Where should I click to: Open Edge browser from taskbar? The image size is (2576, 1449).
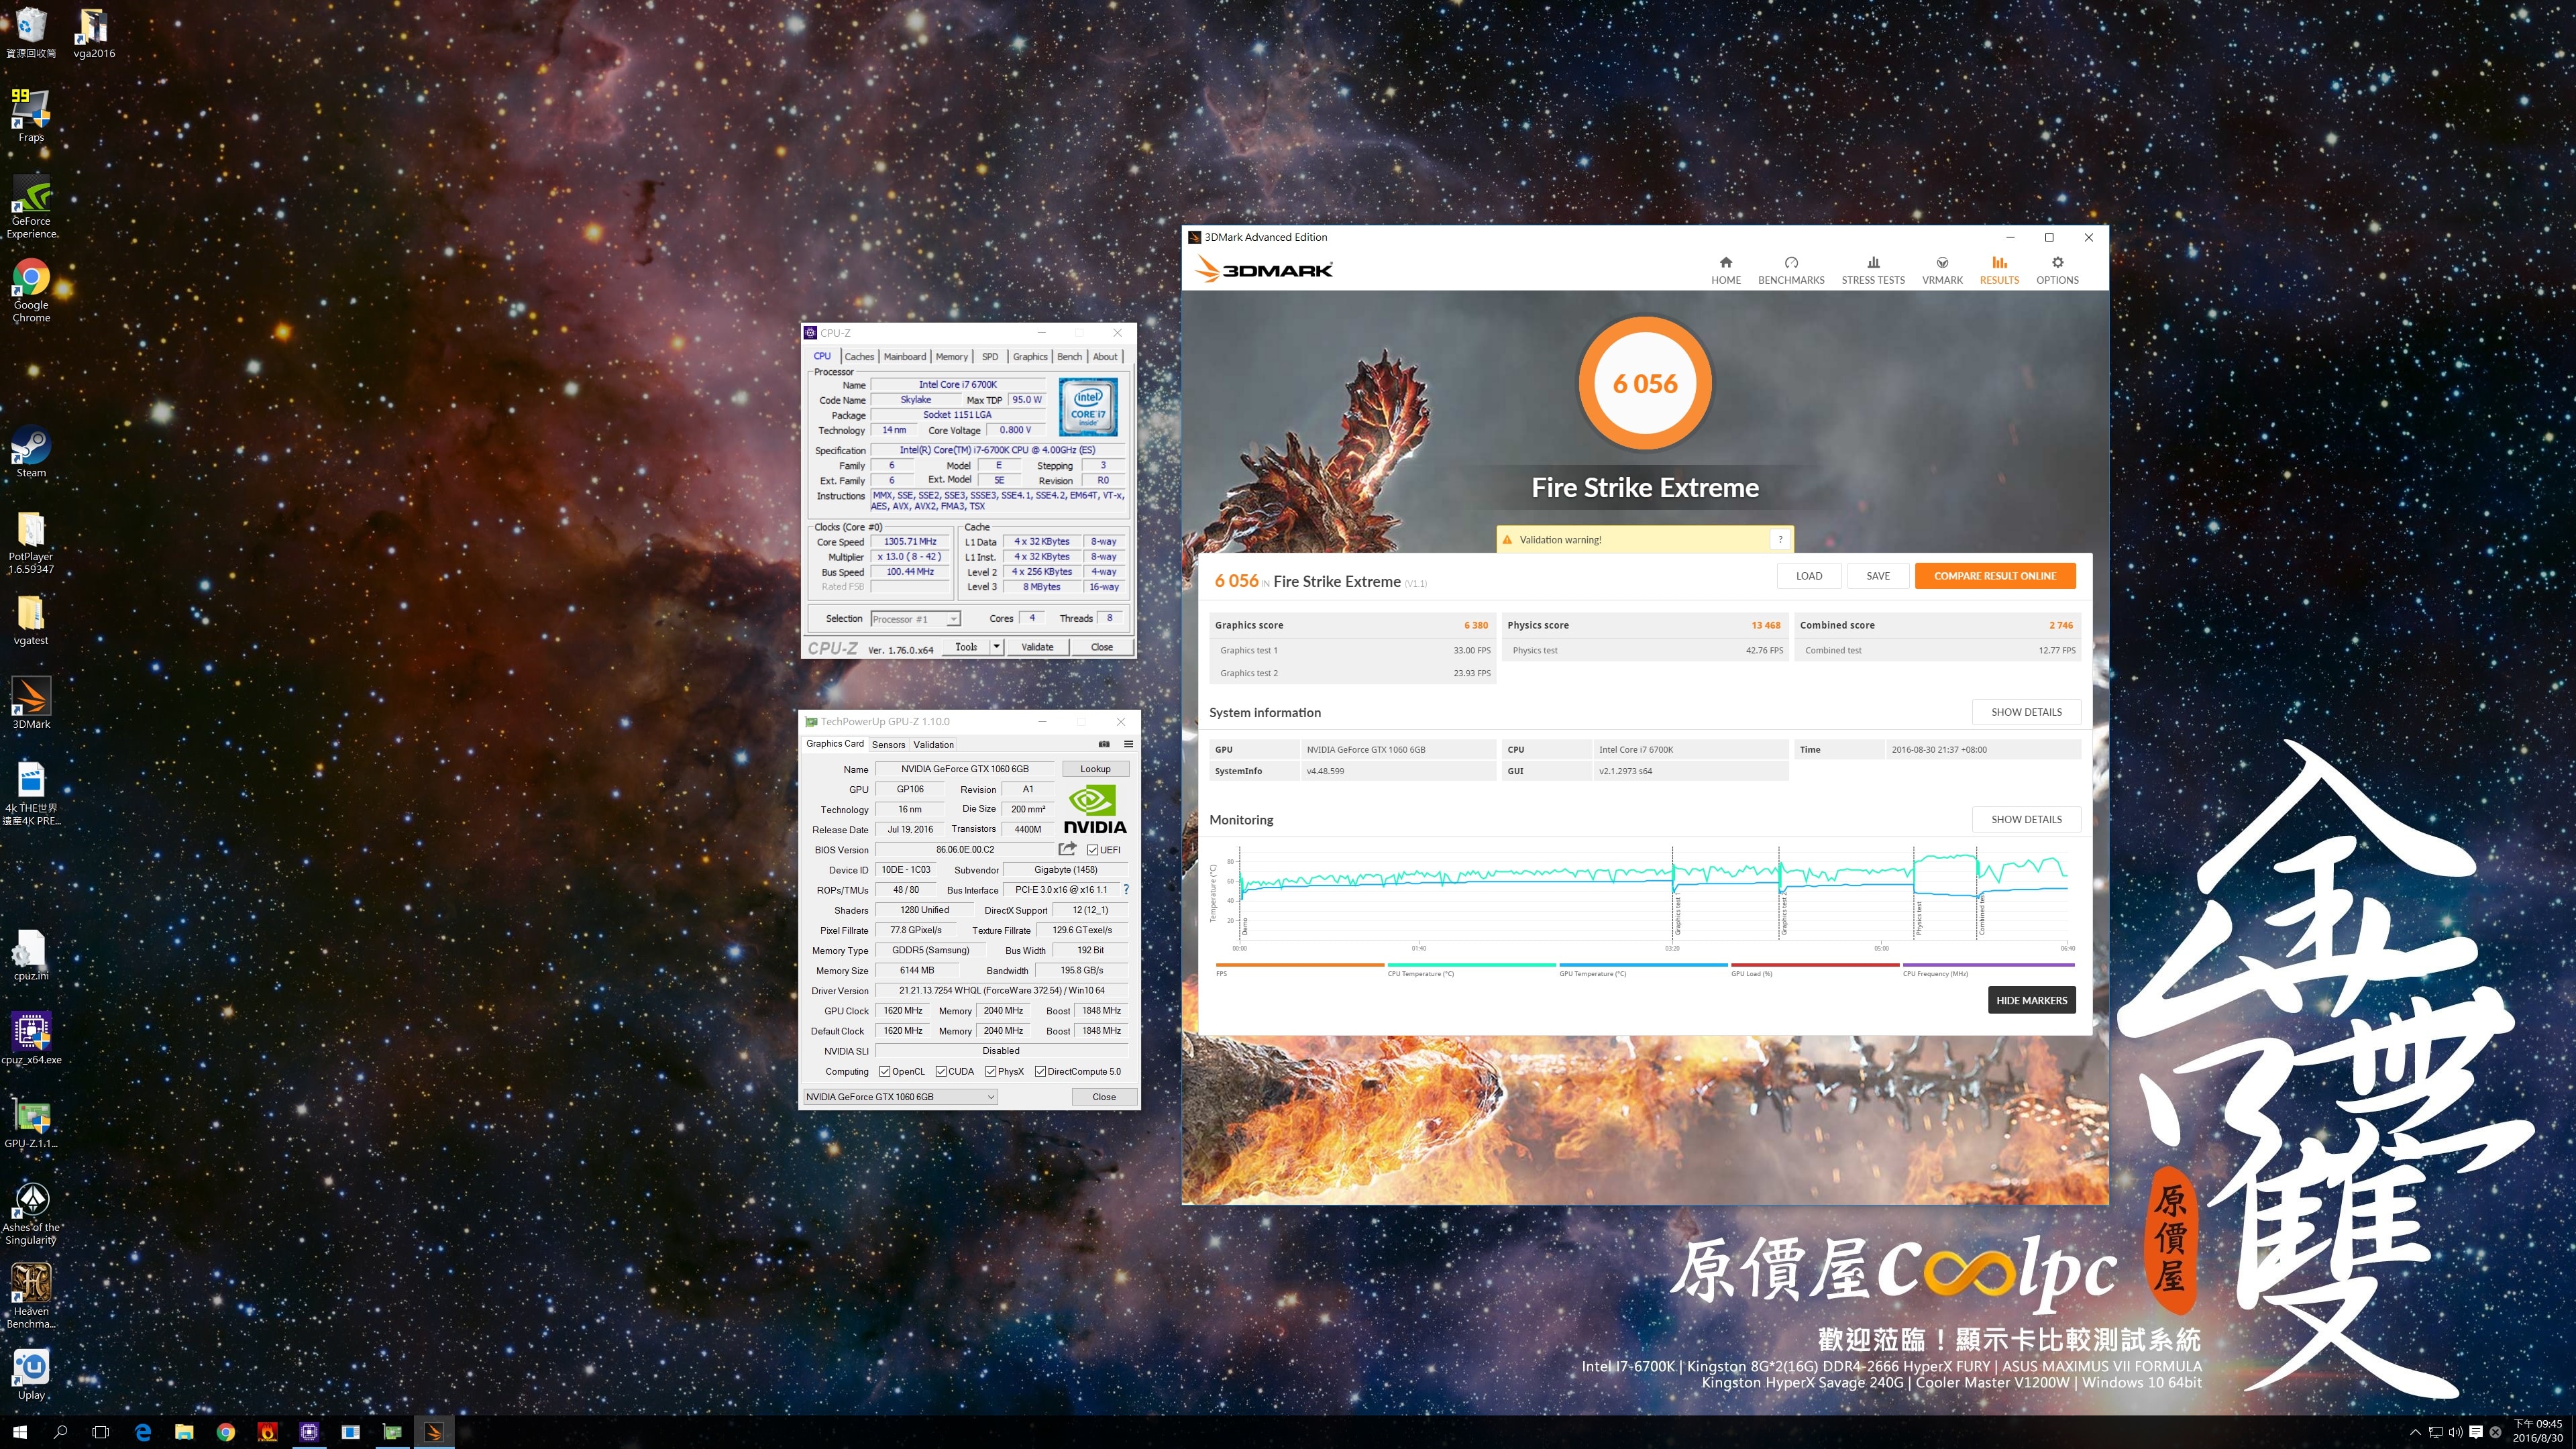click(x=143, y=1432)
